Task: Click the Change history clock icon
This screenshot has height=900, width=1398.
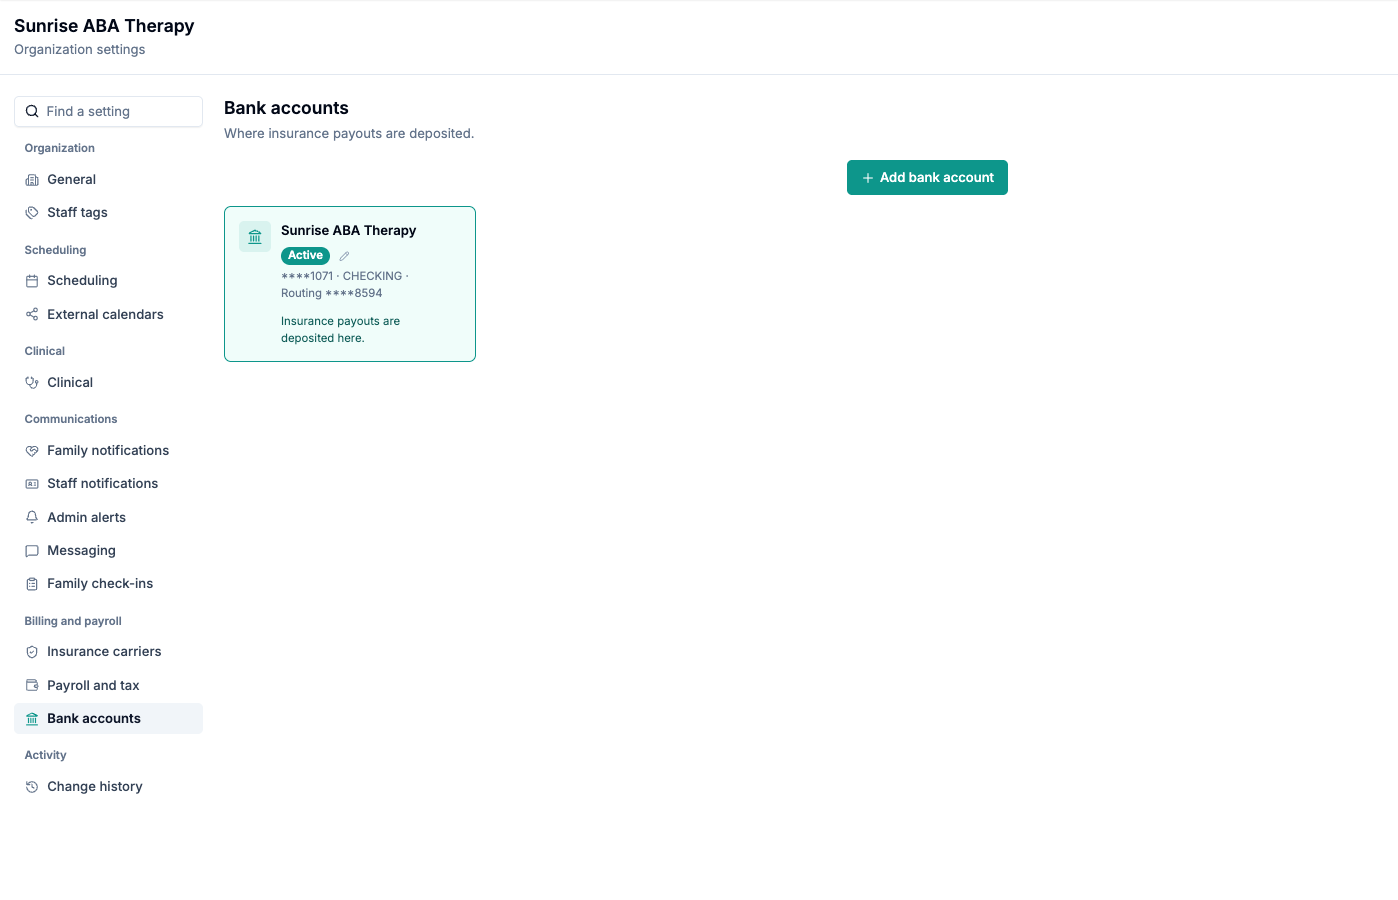Action: pyautogui.click(x=32, y=787)
